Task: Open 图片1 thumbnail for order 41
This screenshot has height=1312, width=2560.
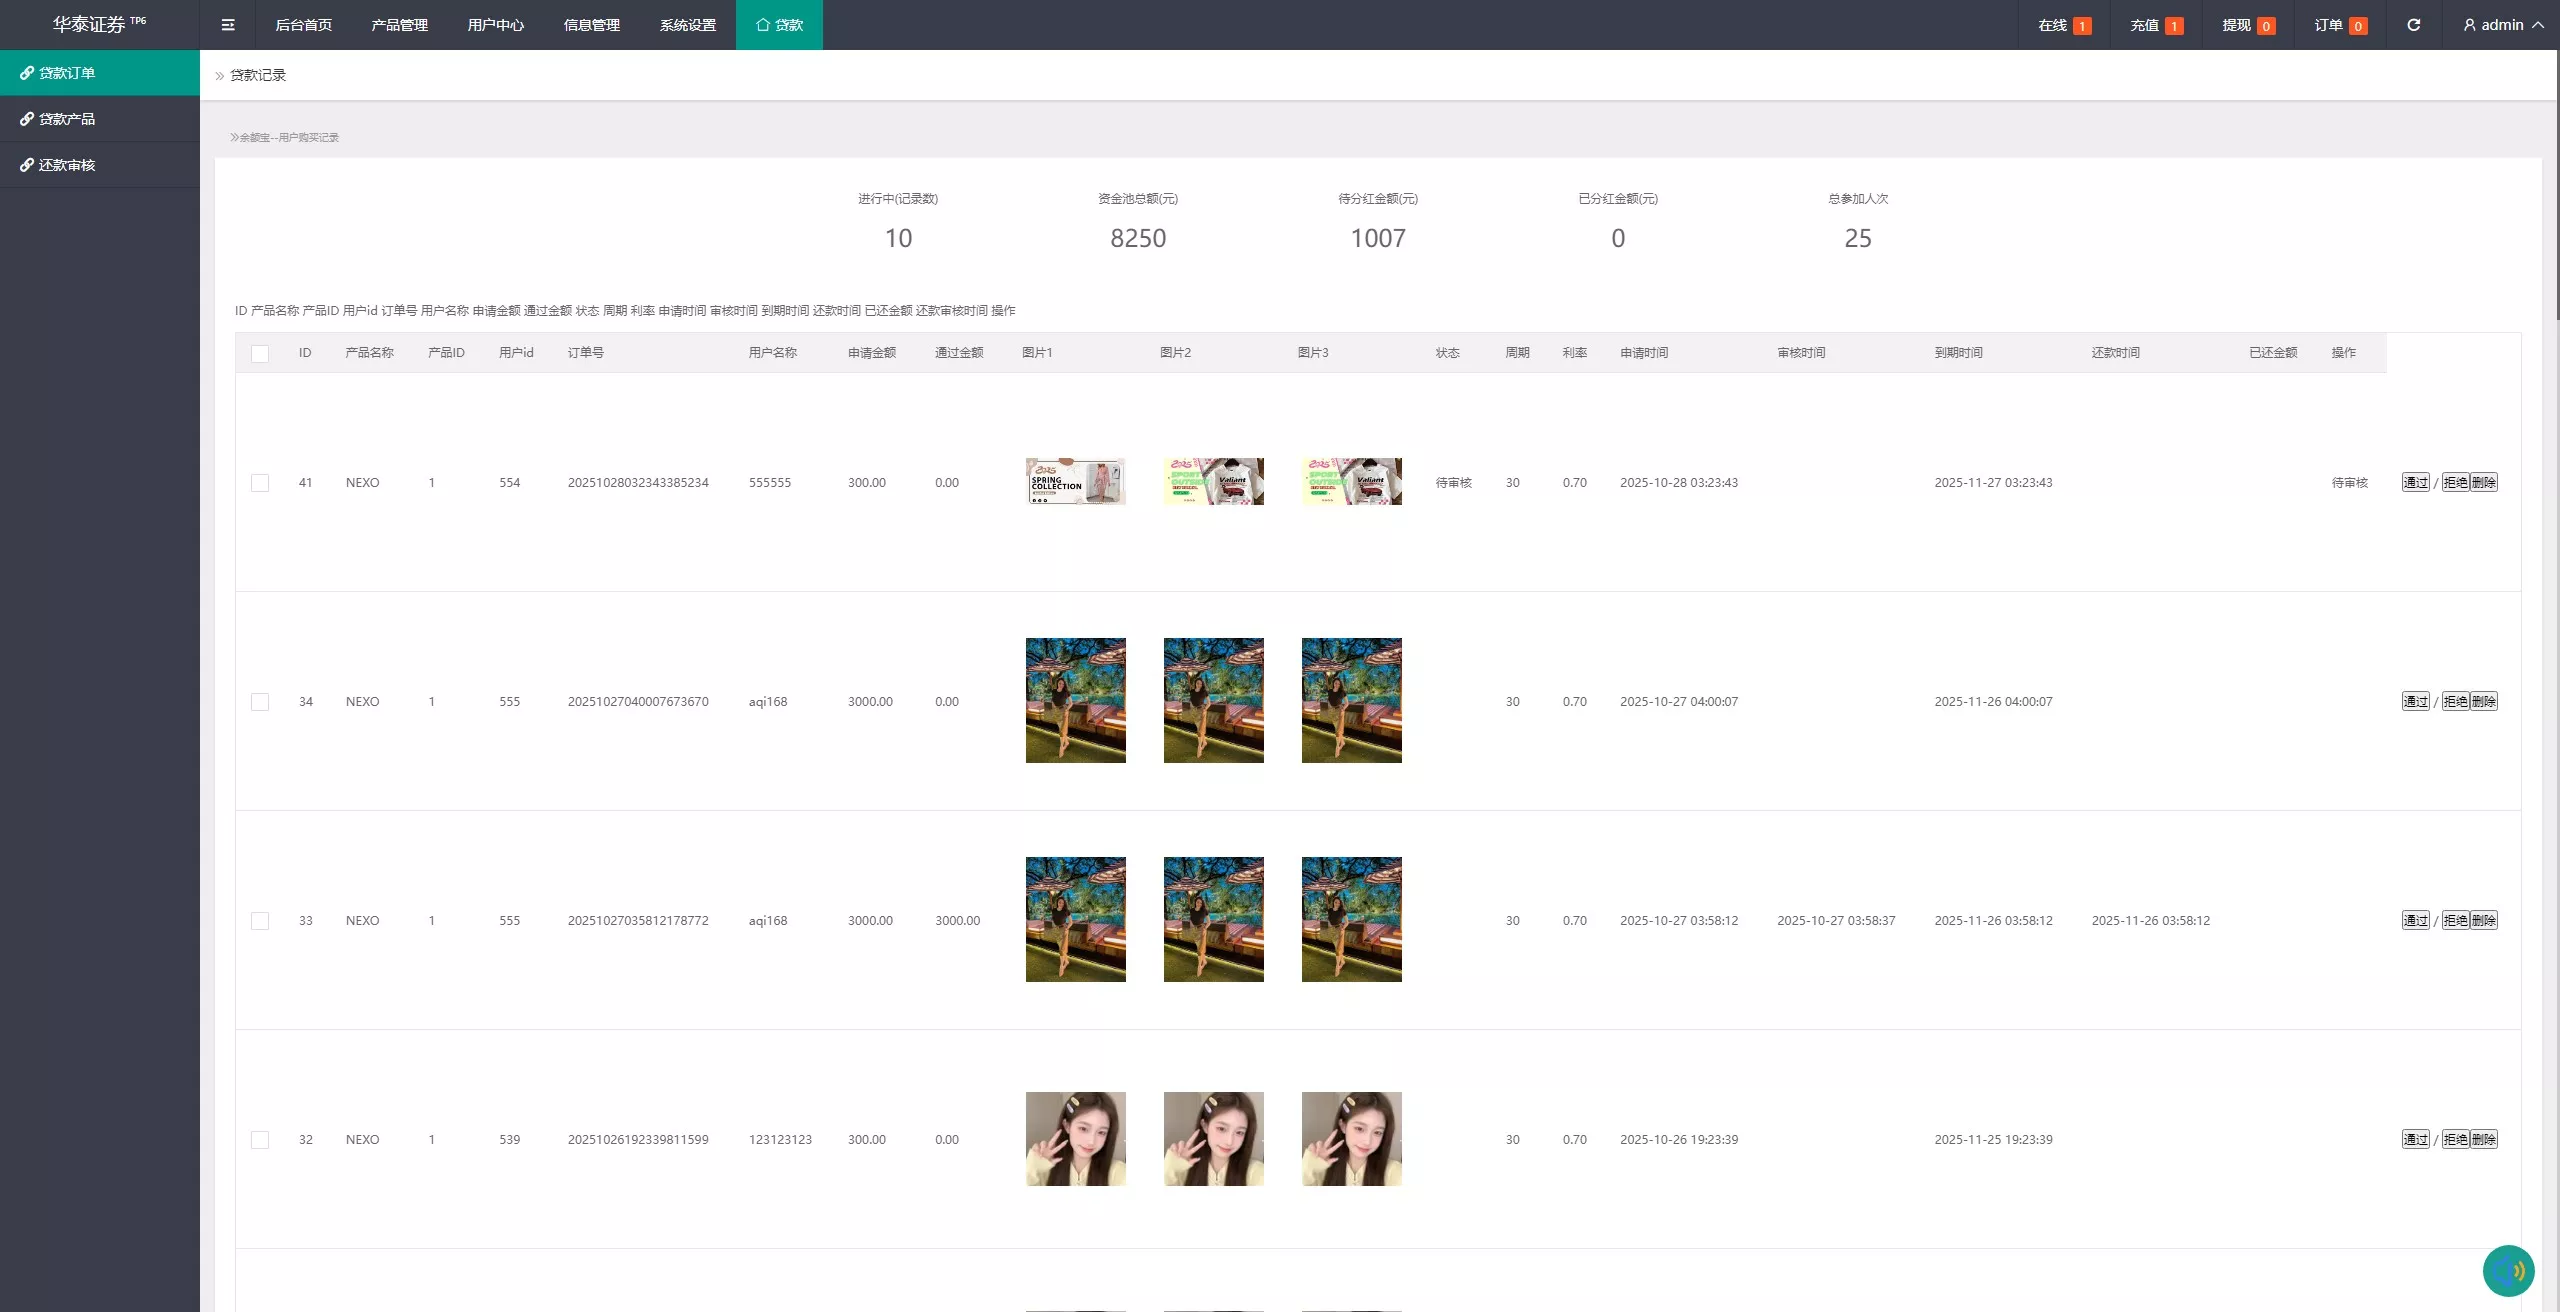Action: tap(1076, 481)
